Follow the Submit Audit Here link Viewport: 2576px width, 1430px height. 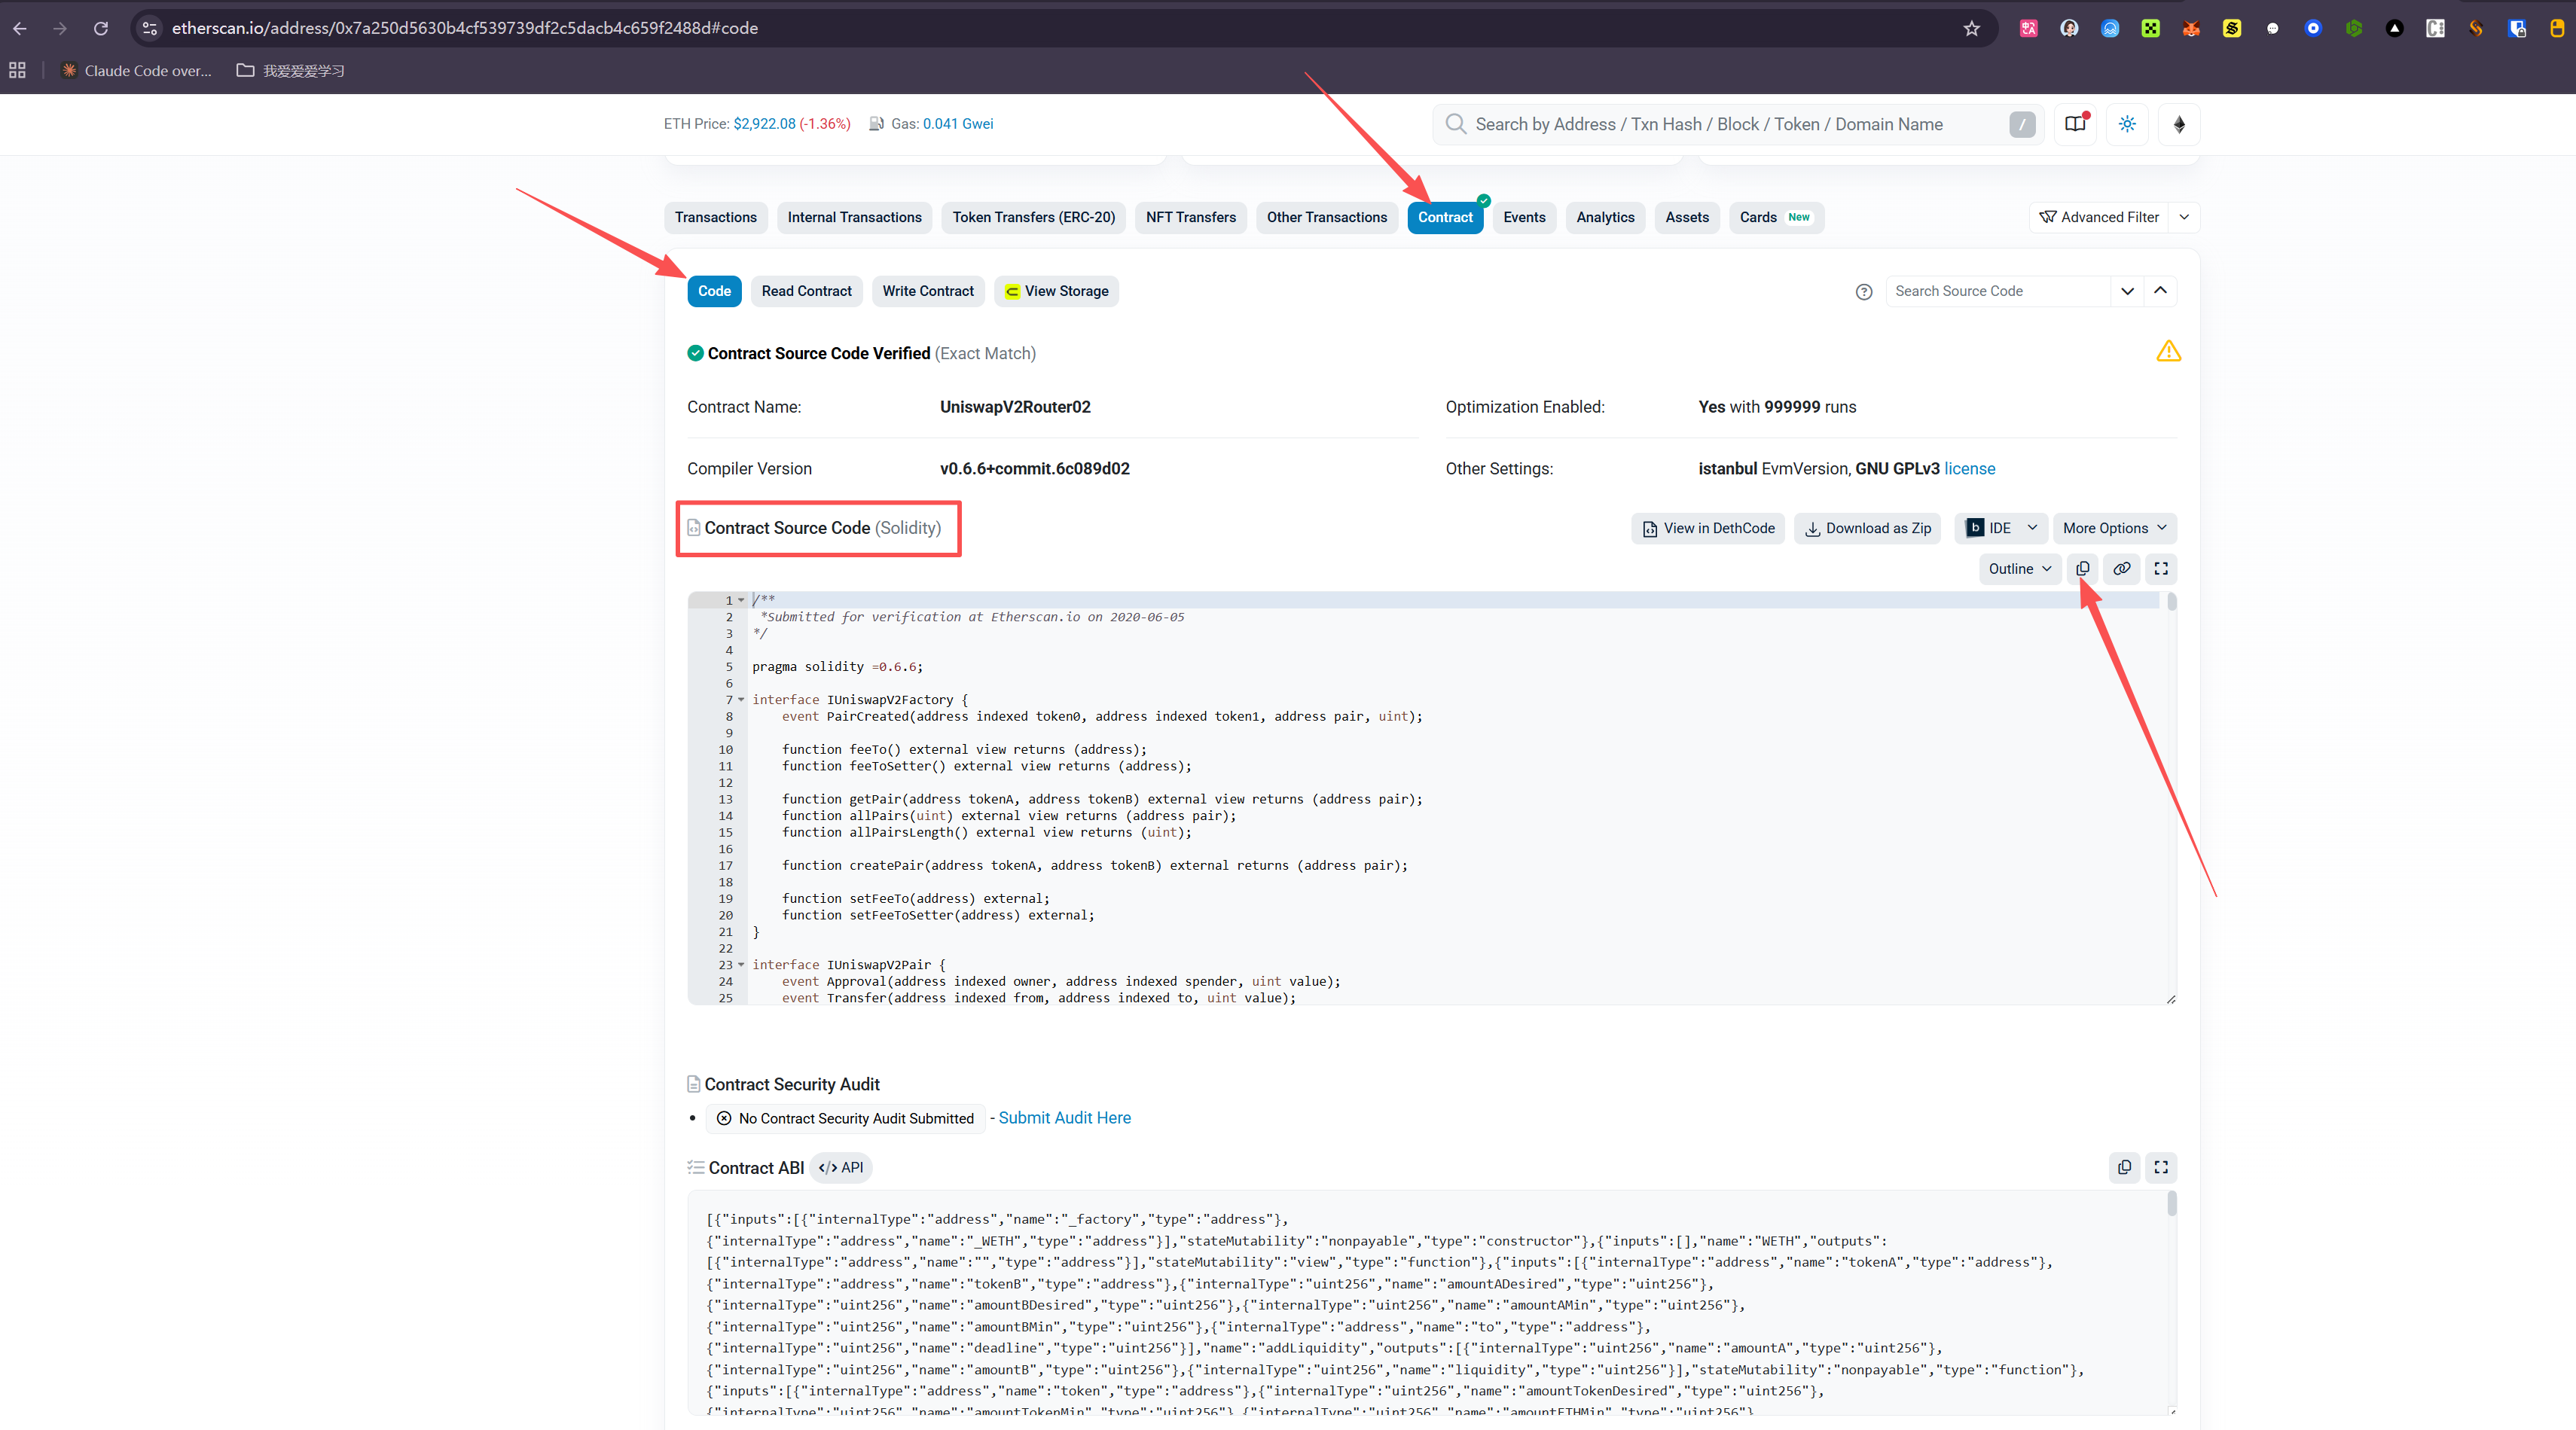click(1064, 1117)
